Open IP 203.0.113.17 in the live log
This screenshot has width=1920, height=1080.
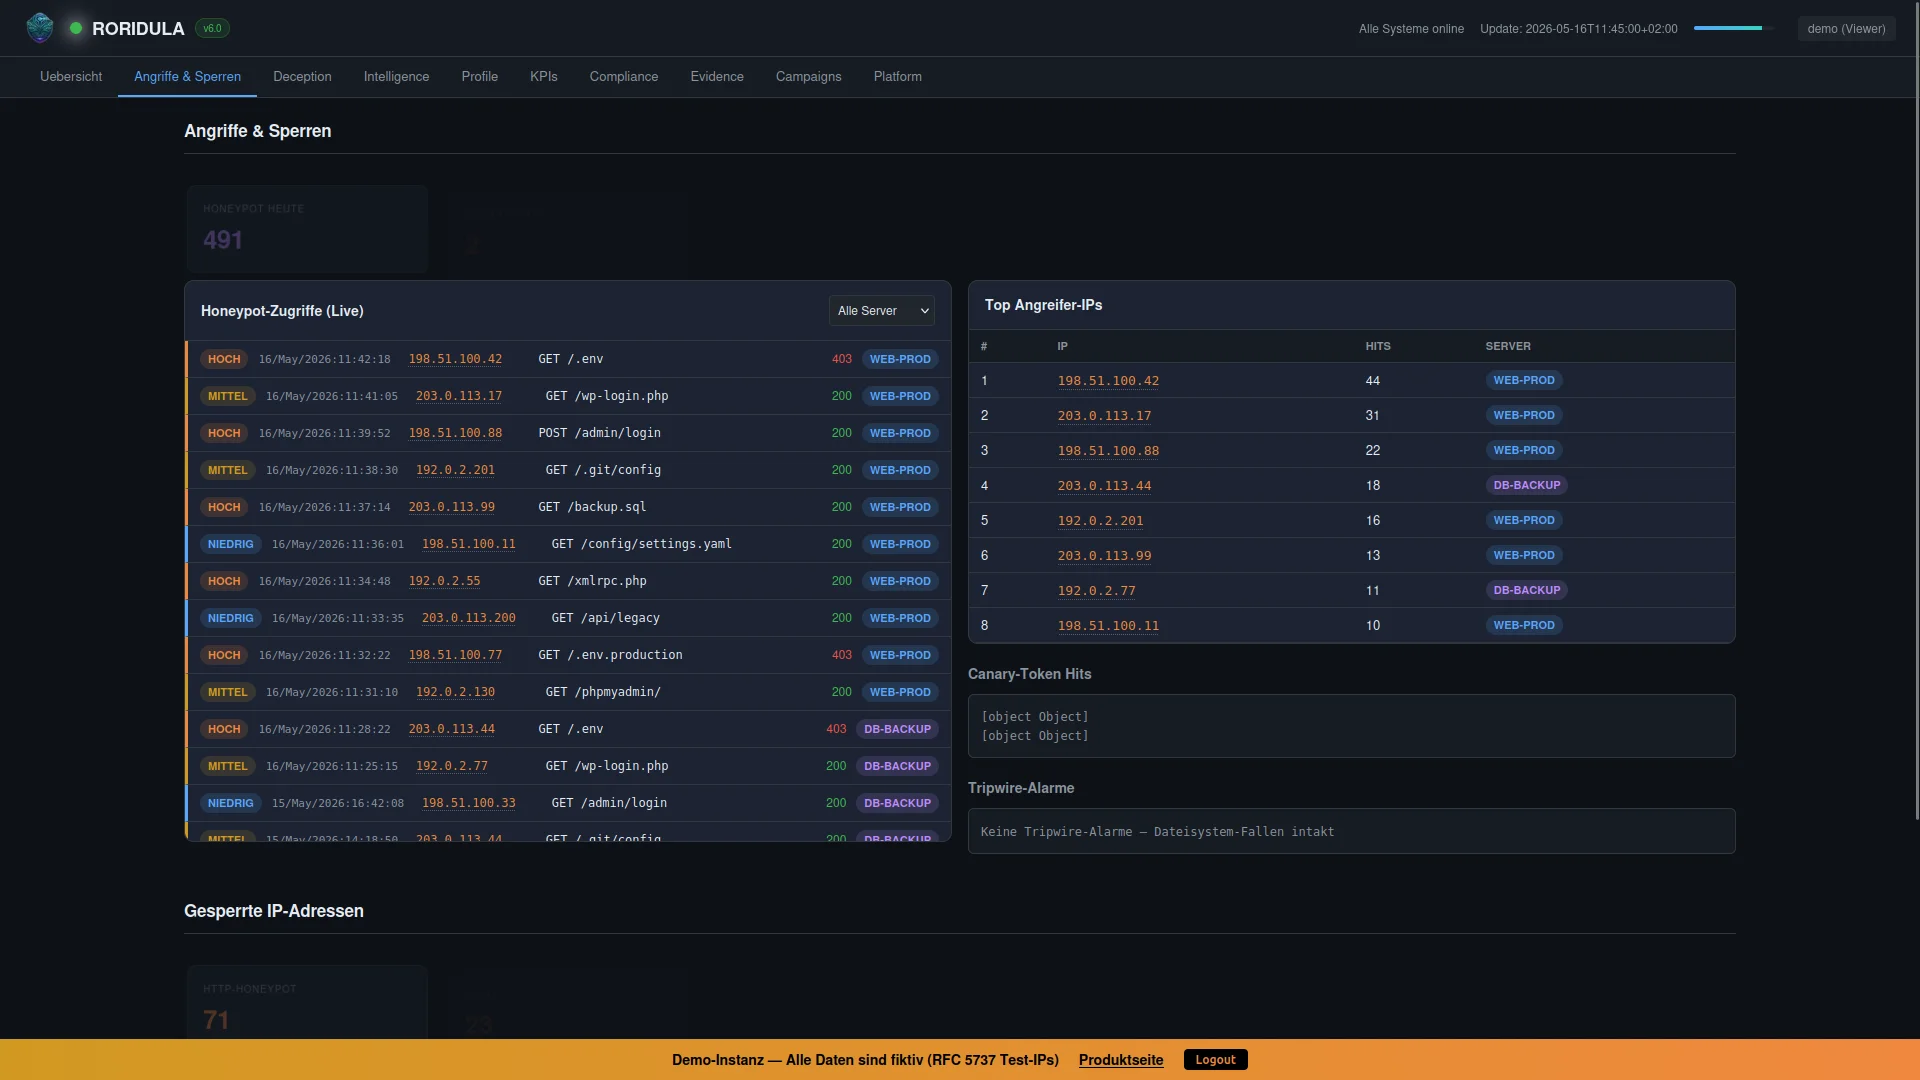coord(459,396)
